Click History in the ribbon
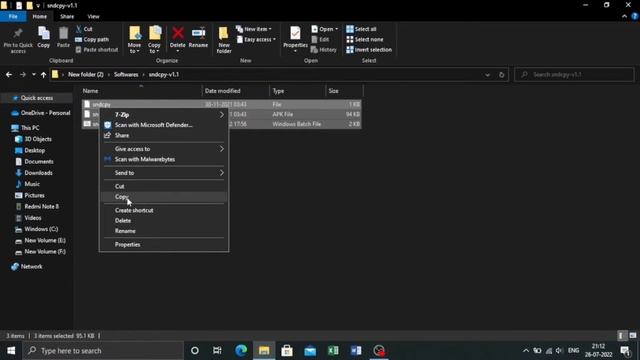The image size is (640, 360). pos(324,50)
